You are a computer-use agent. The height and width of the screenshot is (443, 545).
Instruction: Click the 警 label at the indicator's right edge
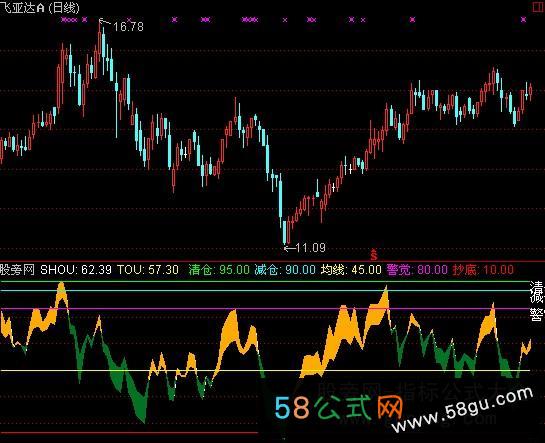click(x=537, y=315)
